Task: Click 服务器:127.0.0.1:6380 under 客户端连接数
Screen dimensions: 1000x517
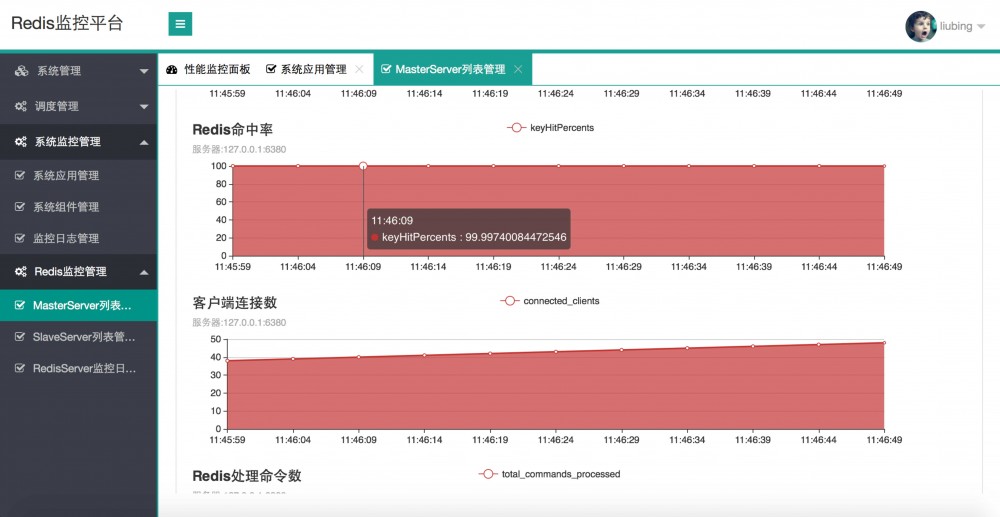Action: point(239,323)
